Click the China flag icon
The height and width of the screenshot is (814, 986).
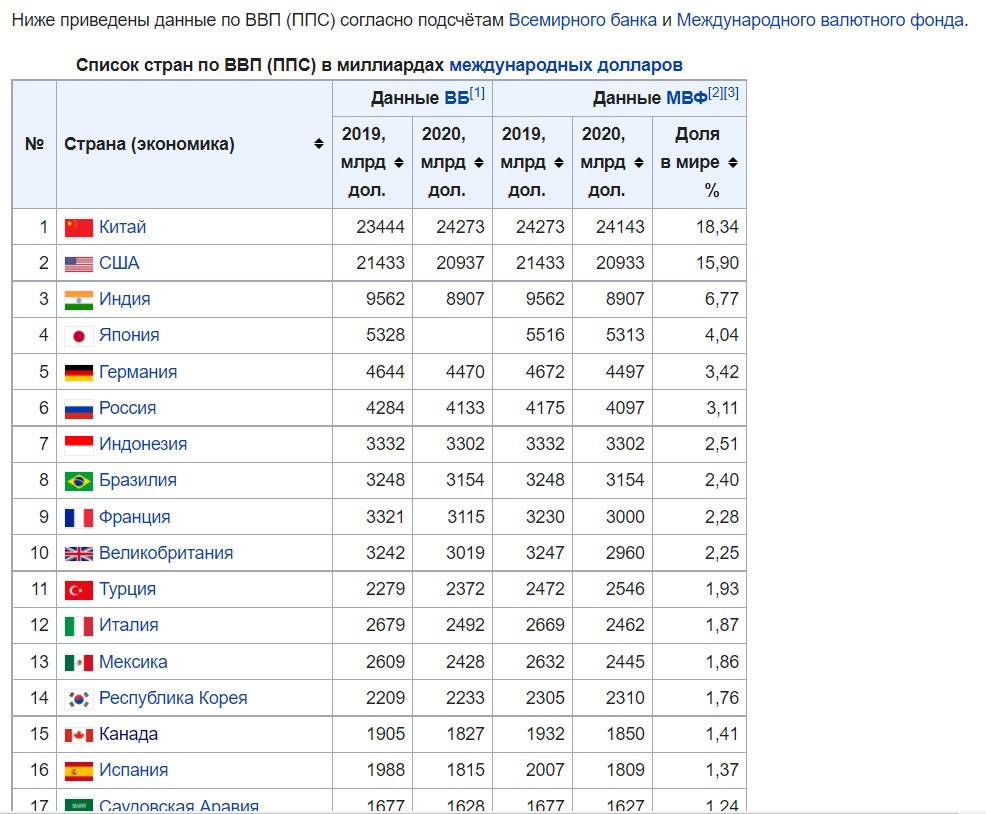[79, 227]
